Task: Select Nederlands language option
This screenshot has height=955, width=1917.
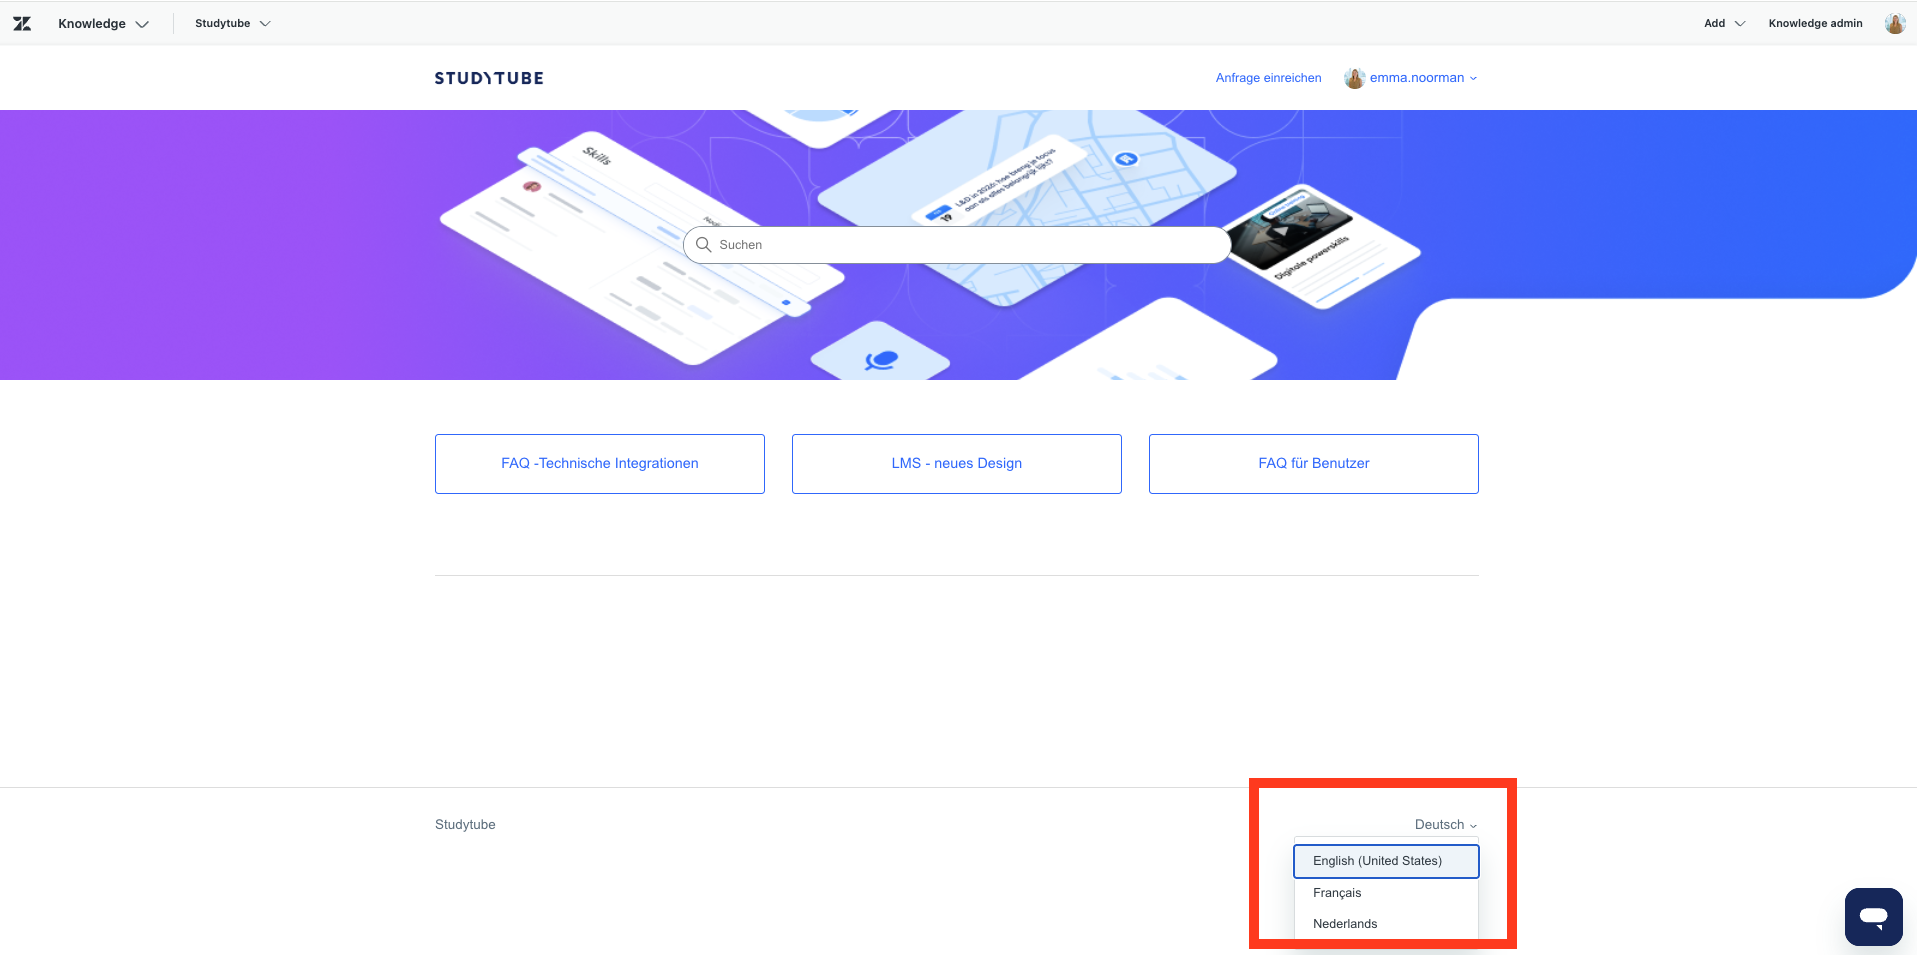Action: [1386, 924]
